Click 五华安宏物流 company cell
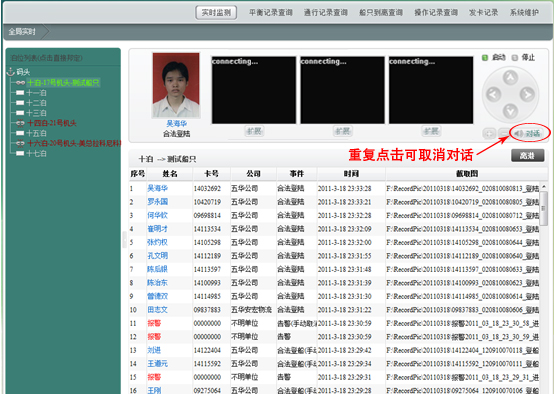554x394 pixels. pyautogui.click(x=251, y=310)
